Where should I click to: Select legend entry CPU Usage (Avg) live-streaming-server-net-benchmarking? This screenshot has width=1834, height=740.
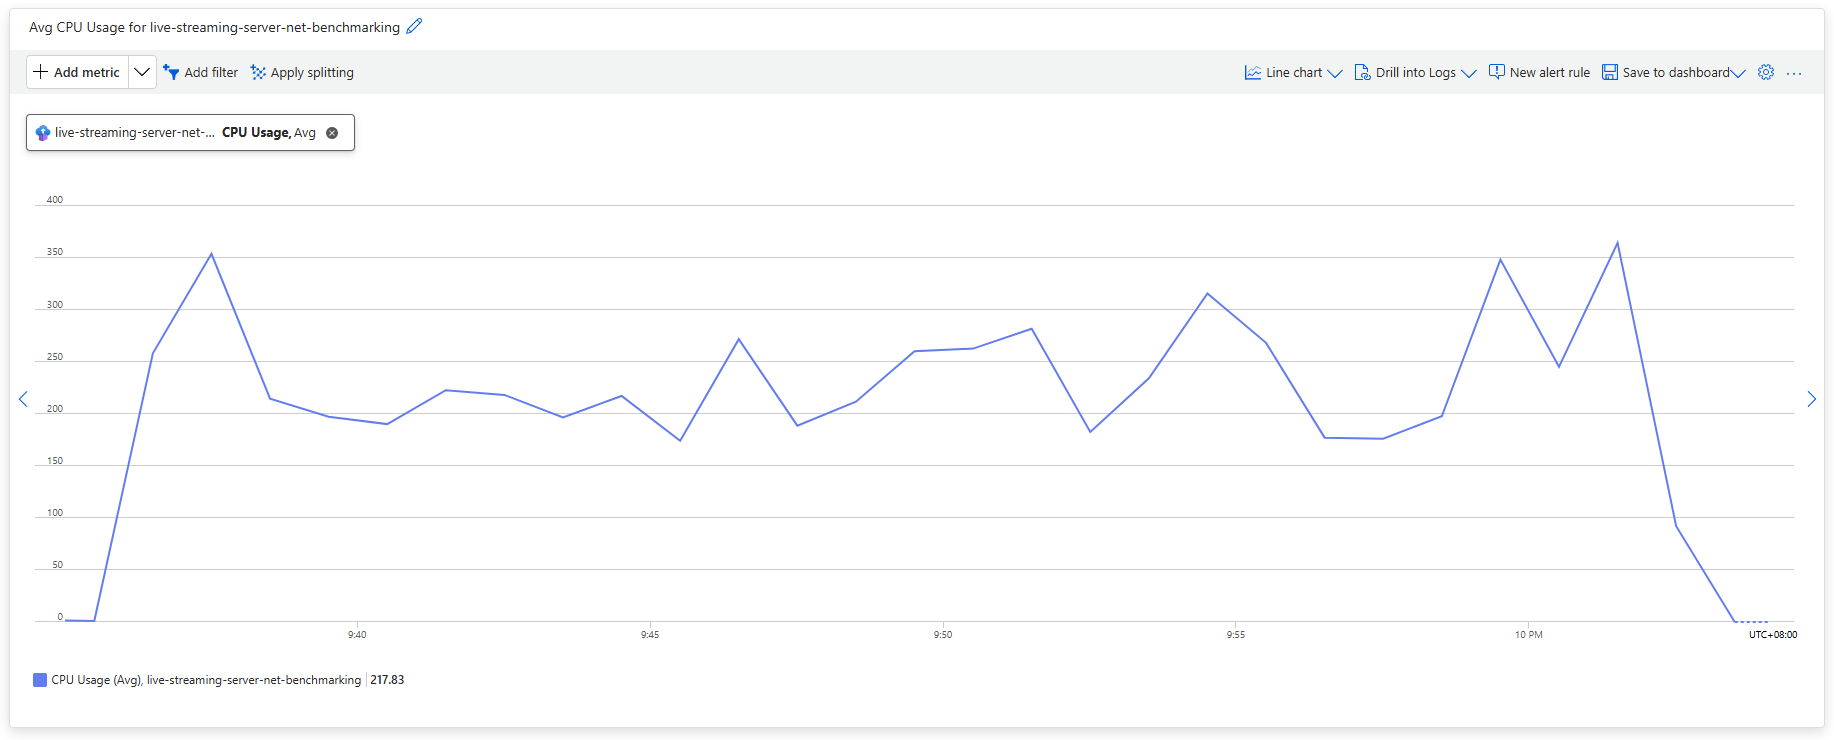206,680
